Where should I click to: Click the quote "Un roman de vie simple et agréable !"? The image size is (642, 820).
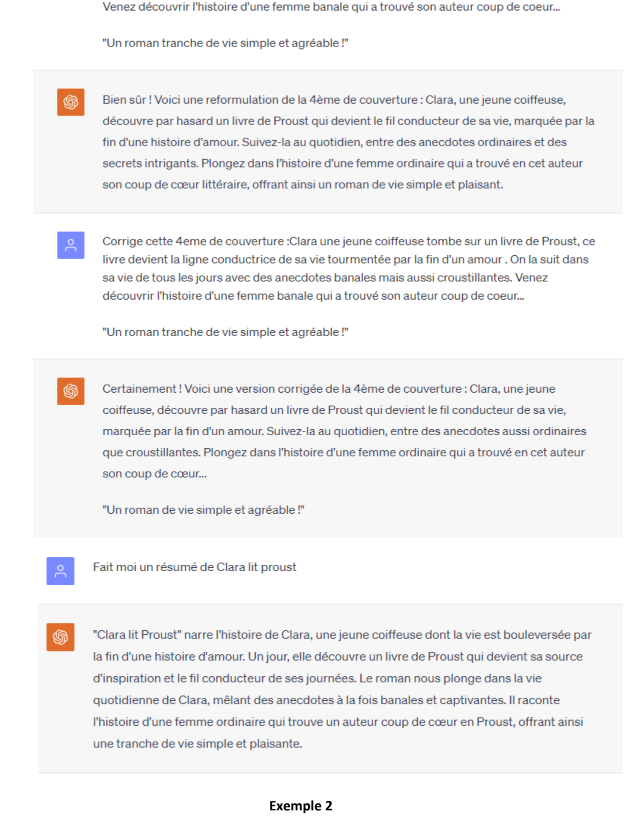pyautogui.click(x=203, y=510)
